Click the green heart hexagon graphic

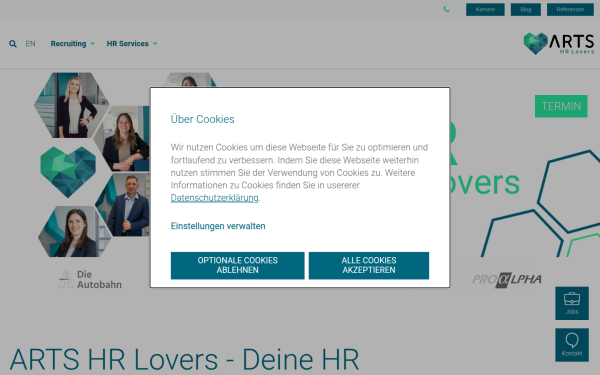[68, 171]
